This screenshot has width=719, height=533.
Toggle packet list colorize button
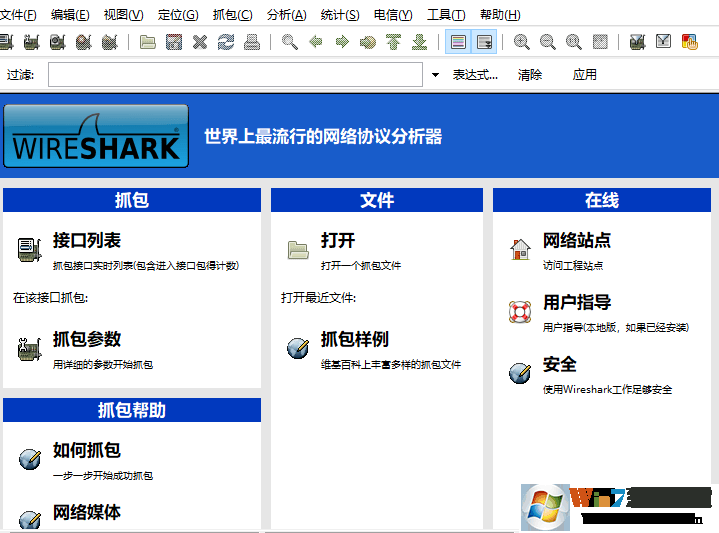tap(458, 42)
